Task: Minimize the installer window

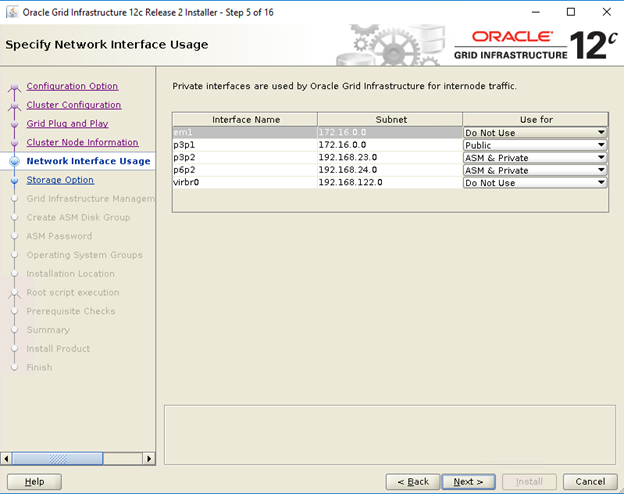Action: [x=536, y=12]
